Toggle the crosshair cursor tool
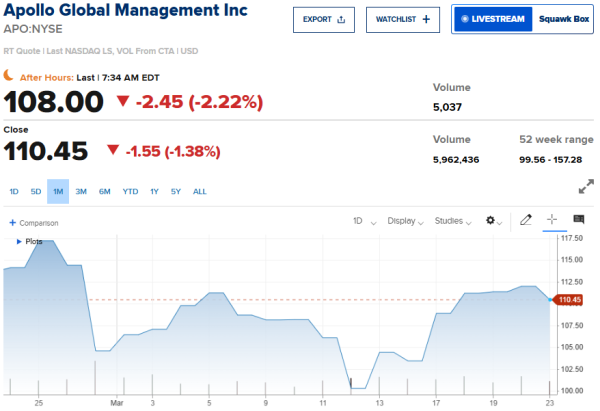This screenshot has width=600, height=411. 552,220
